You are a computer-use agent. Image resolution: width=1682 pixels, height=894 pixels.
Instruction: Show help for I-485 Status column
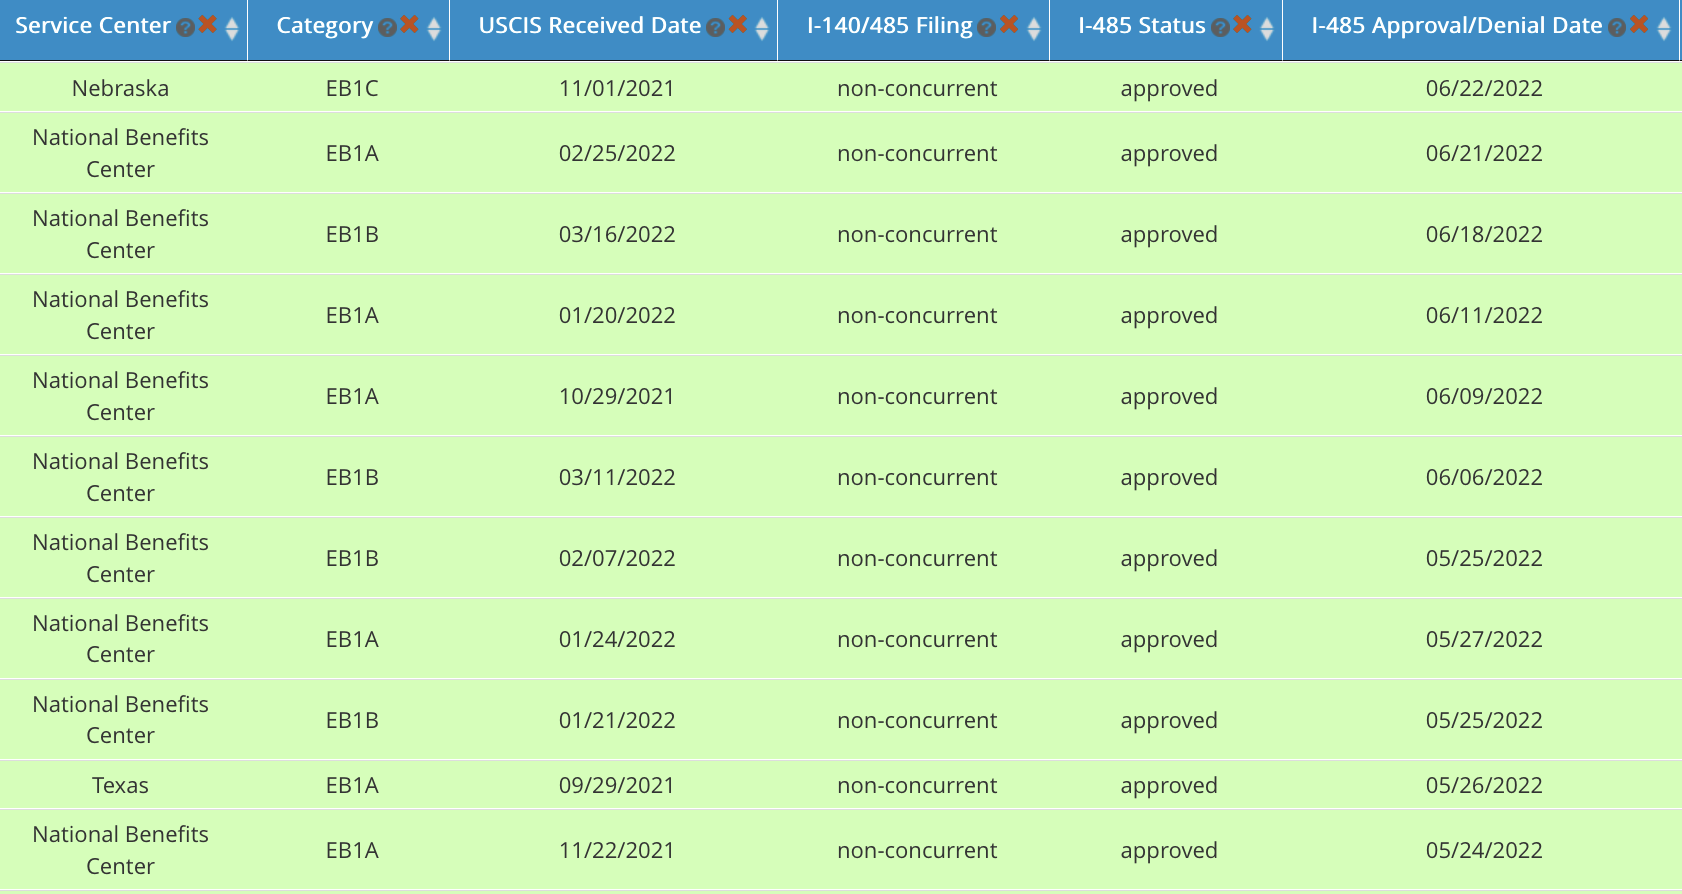1220,28
